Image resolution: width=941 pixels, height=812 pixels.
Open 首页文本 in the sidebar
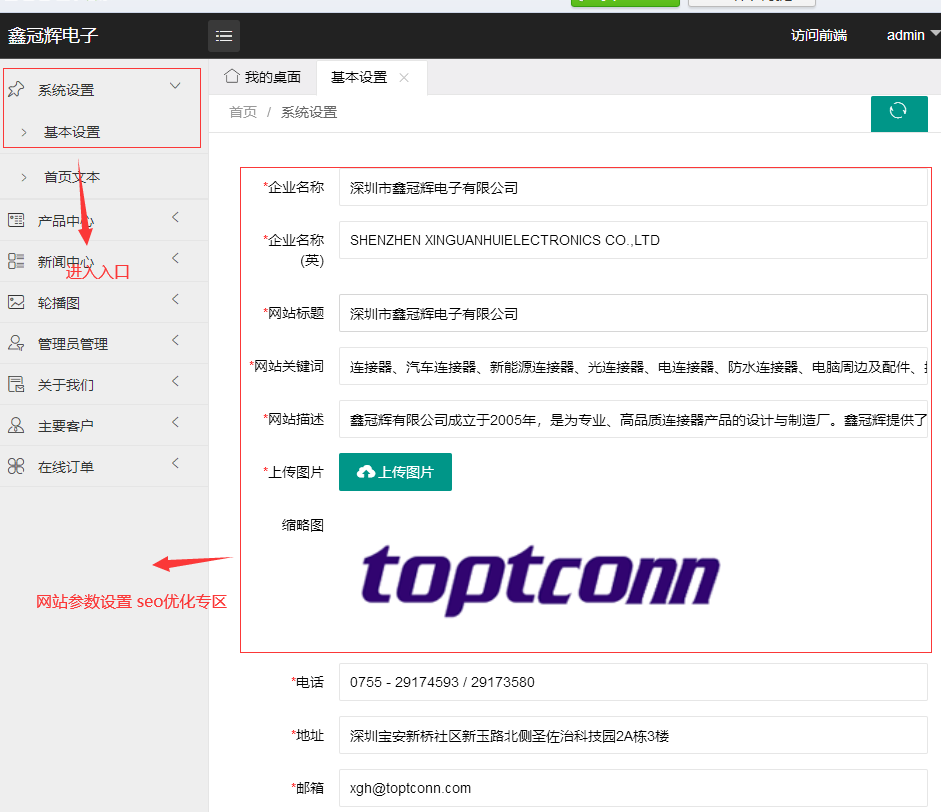72,177
